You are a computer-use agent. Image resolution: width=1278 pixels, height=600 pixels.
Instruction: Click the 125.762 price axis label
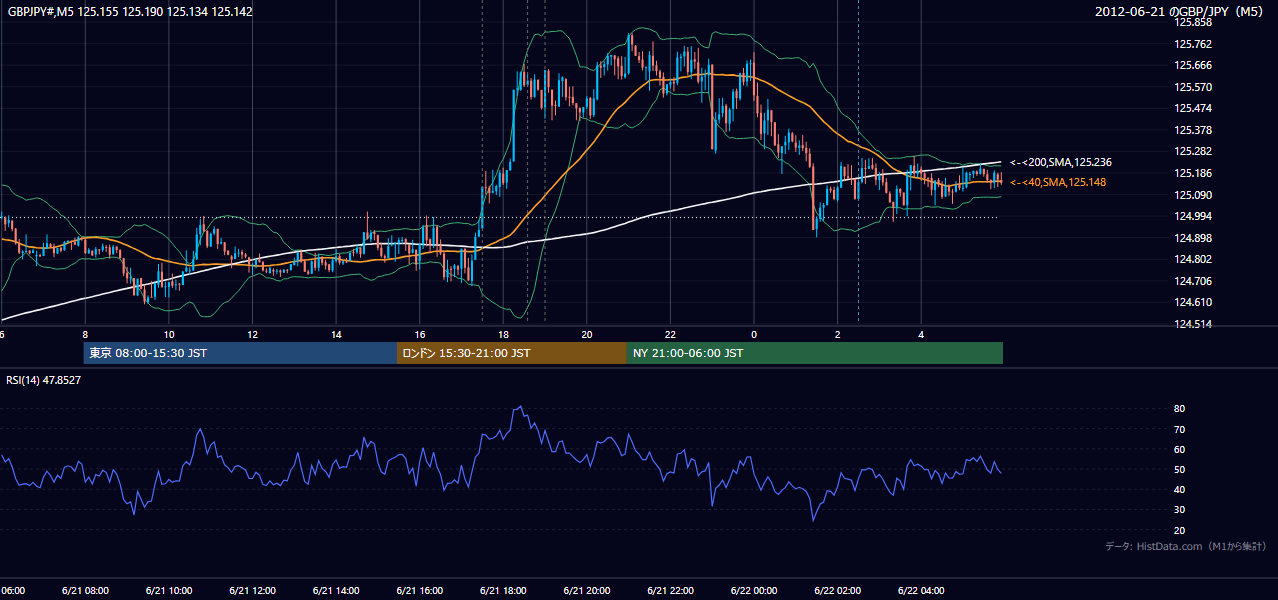(x=1194, y=44)
